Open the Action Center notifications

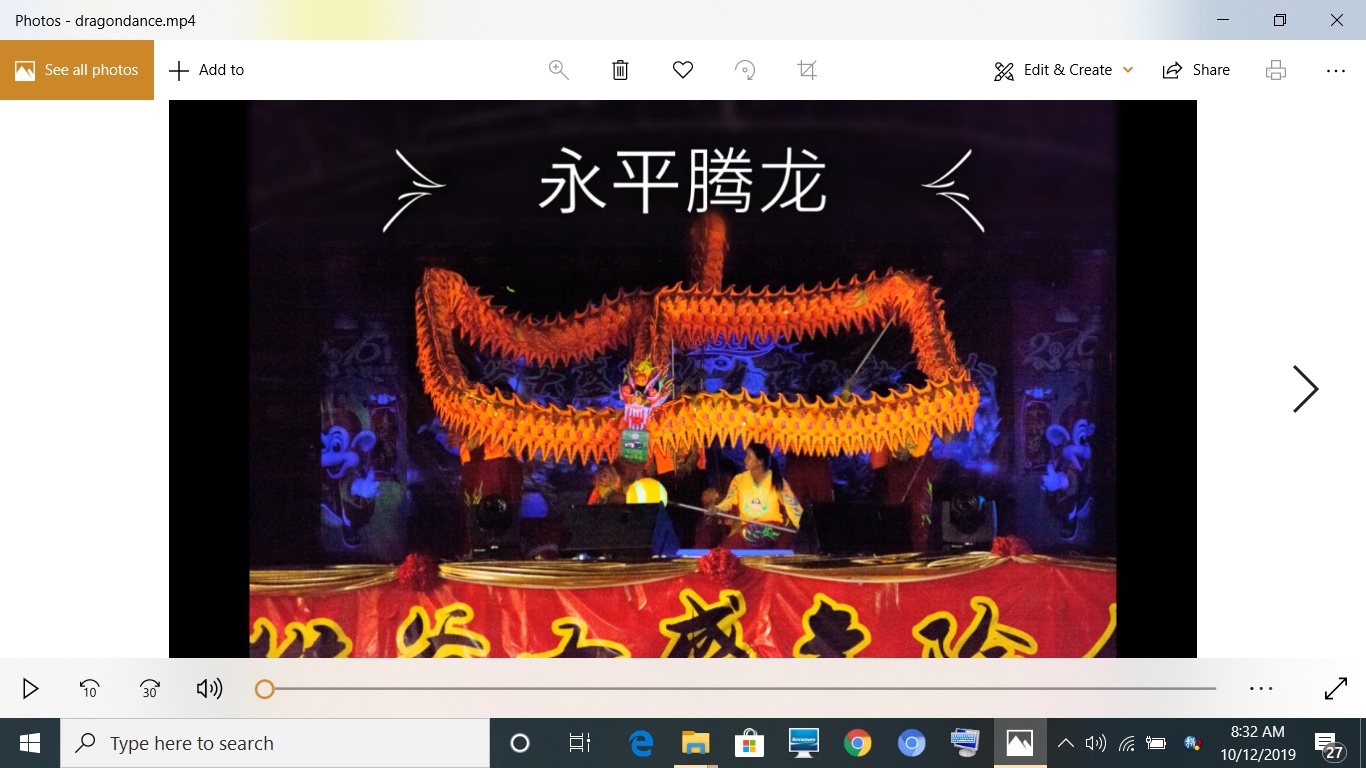(x=1329, y=745)
